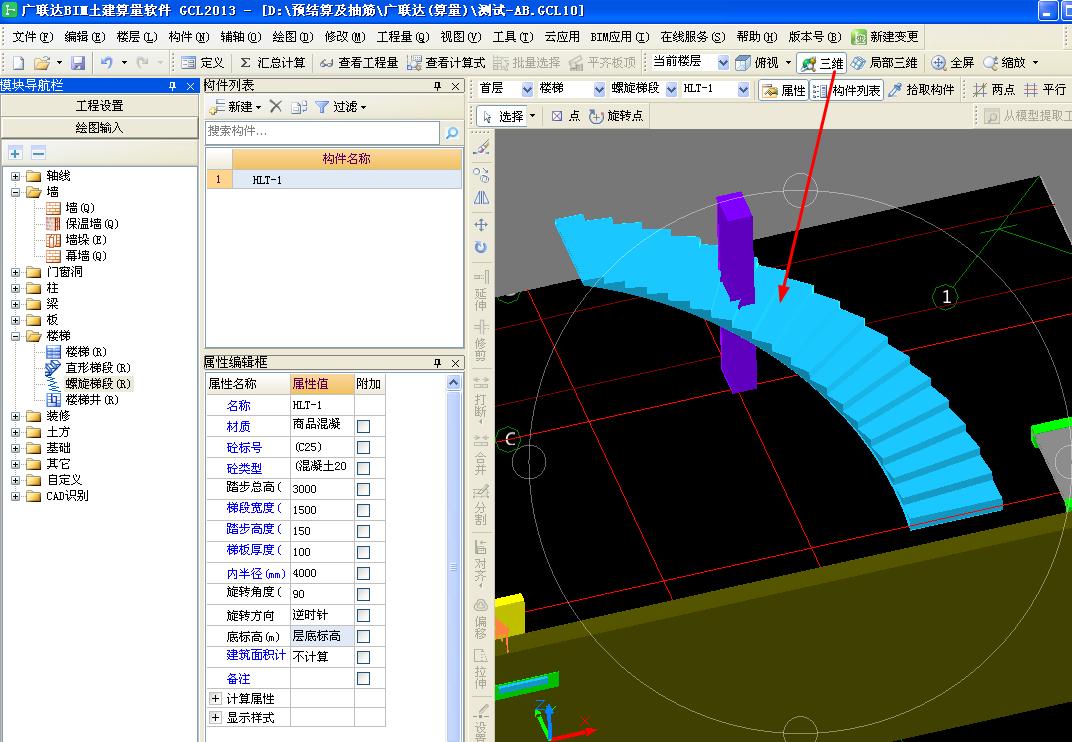Click 两点 two-point axis tool

(995, 90)
